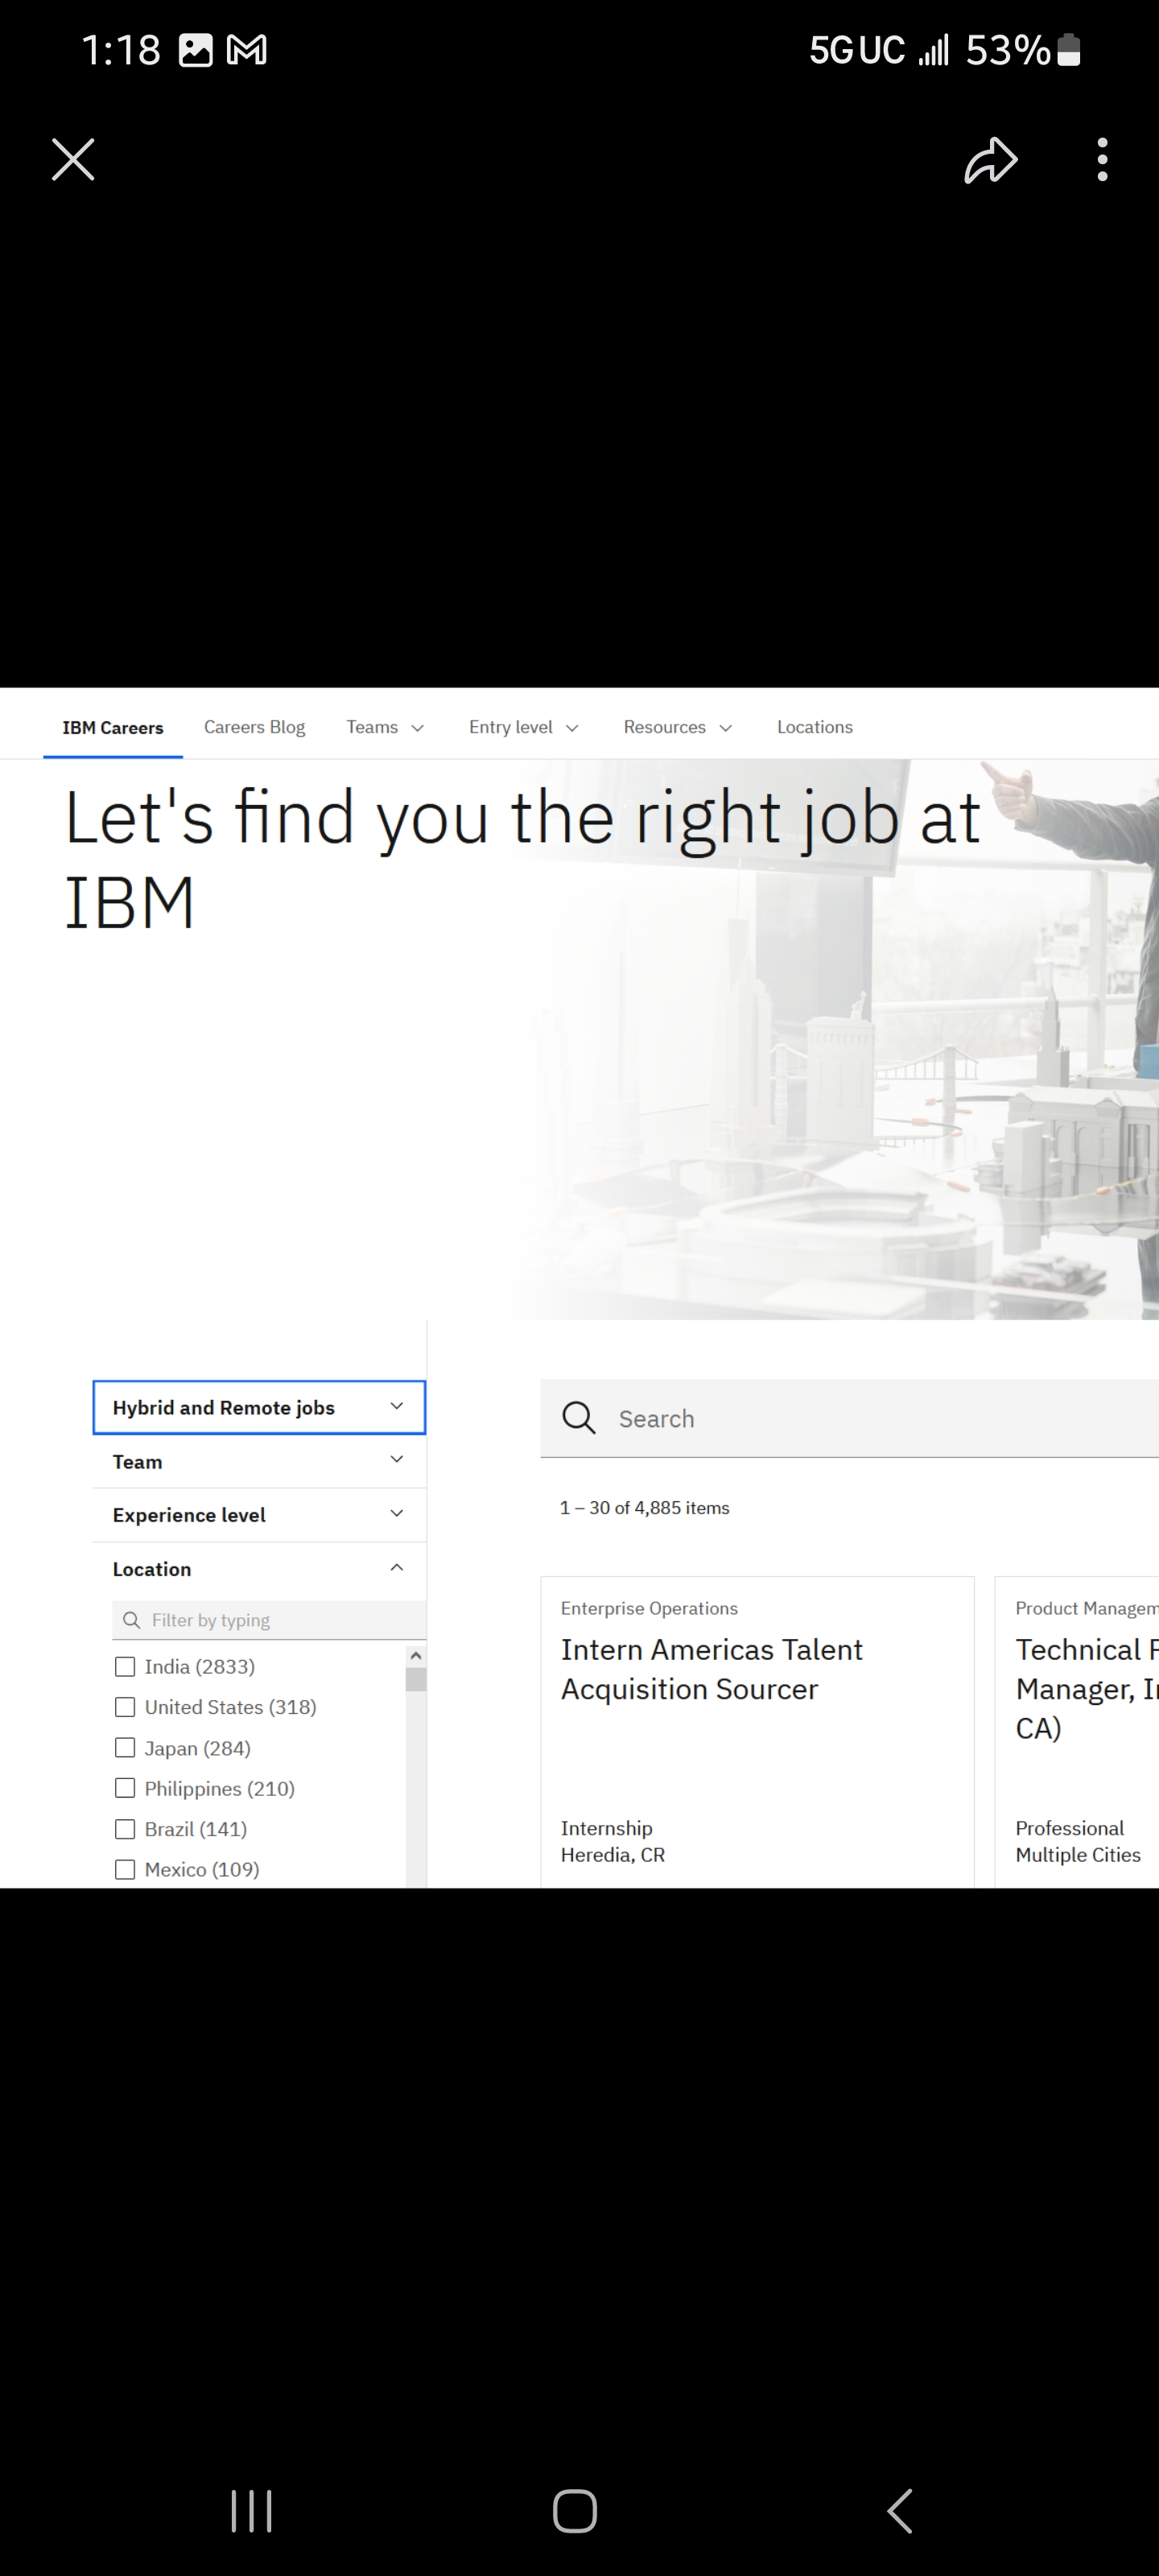Tap the Android home button

coord(575,2510)
